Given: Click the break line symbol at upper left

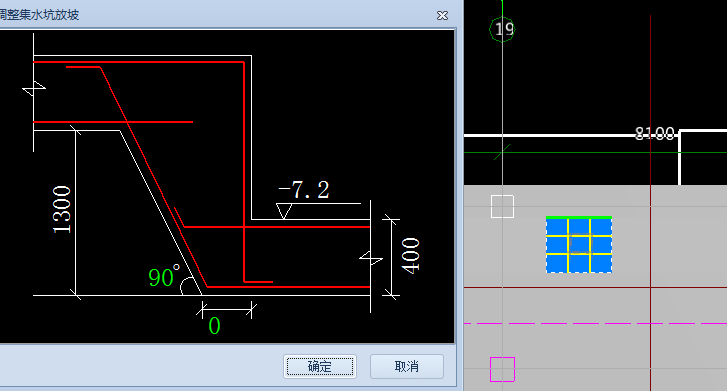Looking at the screenshot, I should click(x=34, y=88).
